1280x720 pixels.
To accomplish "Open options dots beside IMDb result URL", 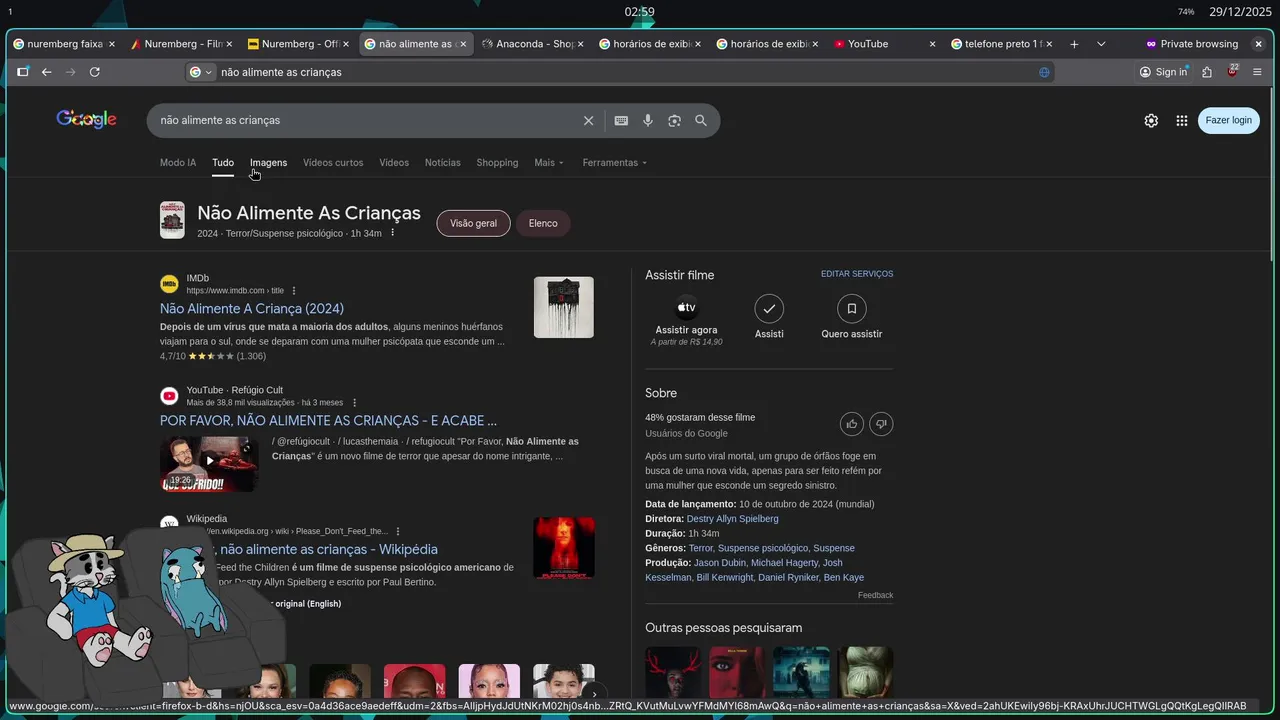I will (294, 291).
